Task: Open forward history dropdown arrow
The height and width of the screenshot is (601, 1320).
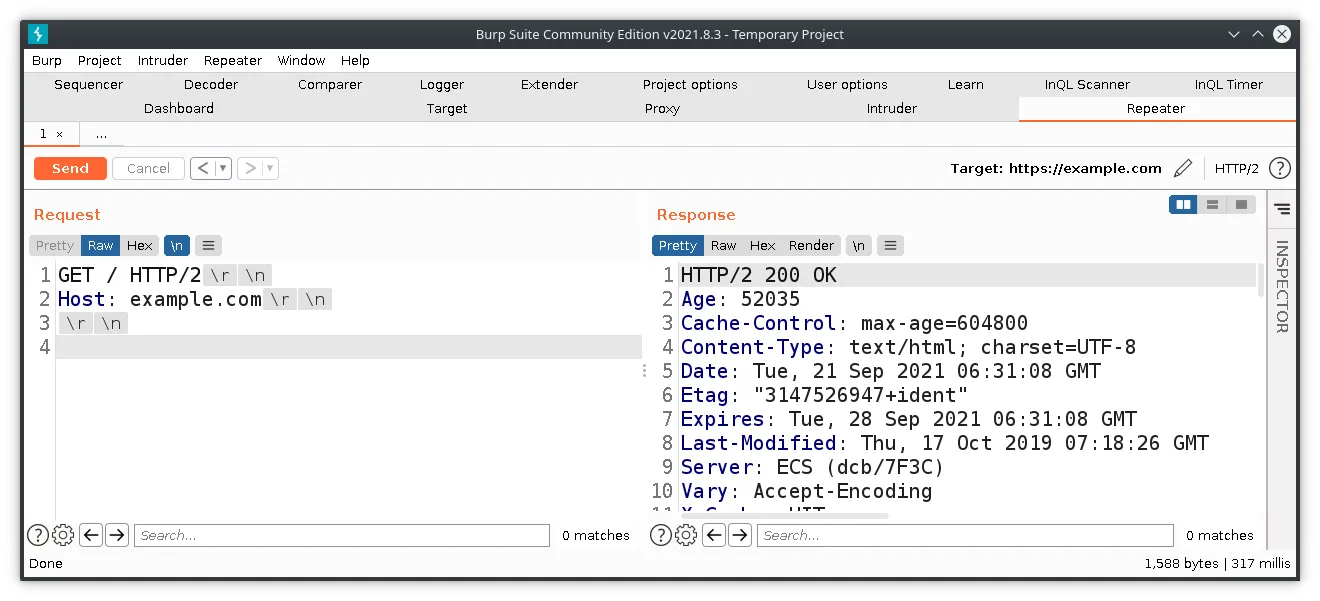Action: [x=270, y=168]
